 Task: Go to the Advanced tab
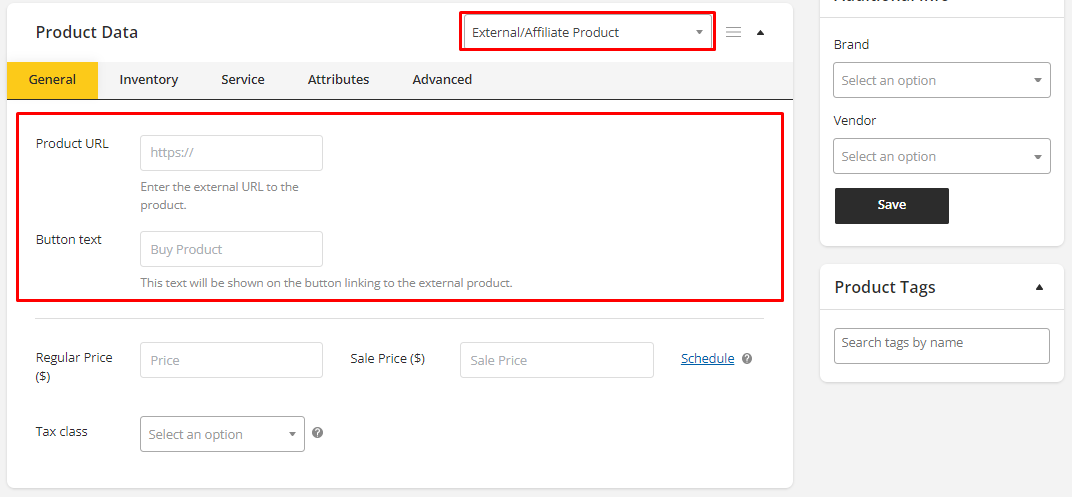pos(442,80)
